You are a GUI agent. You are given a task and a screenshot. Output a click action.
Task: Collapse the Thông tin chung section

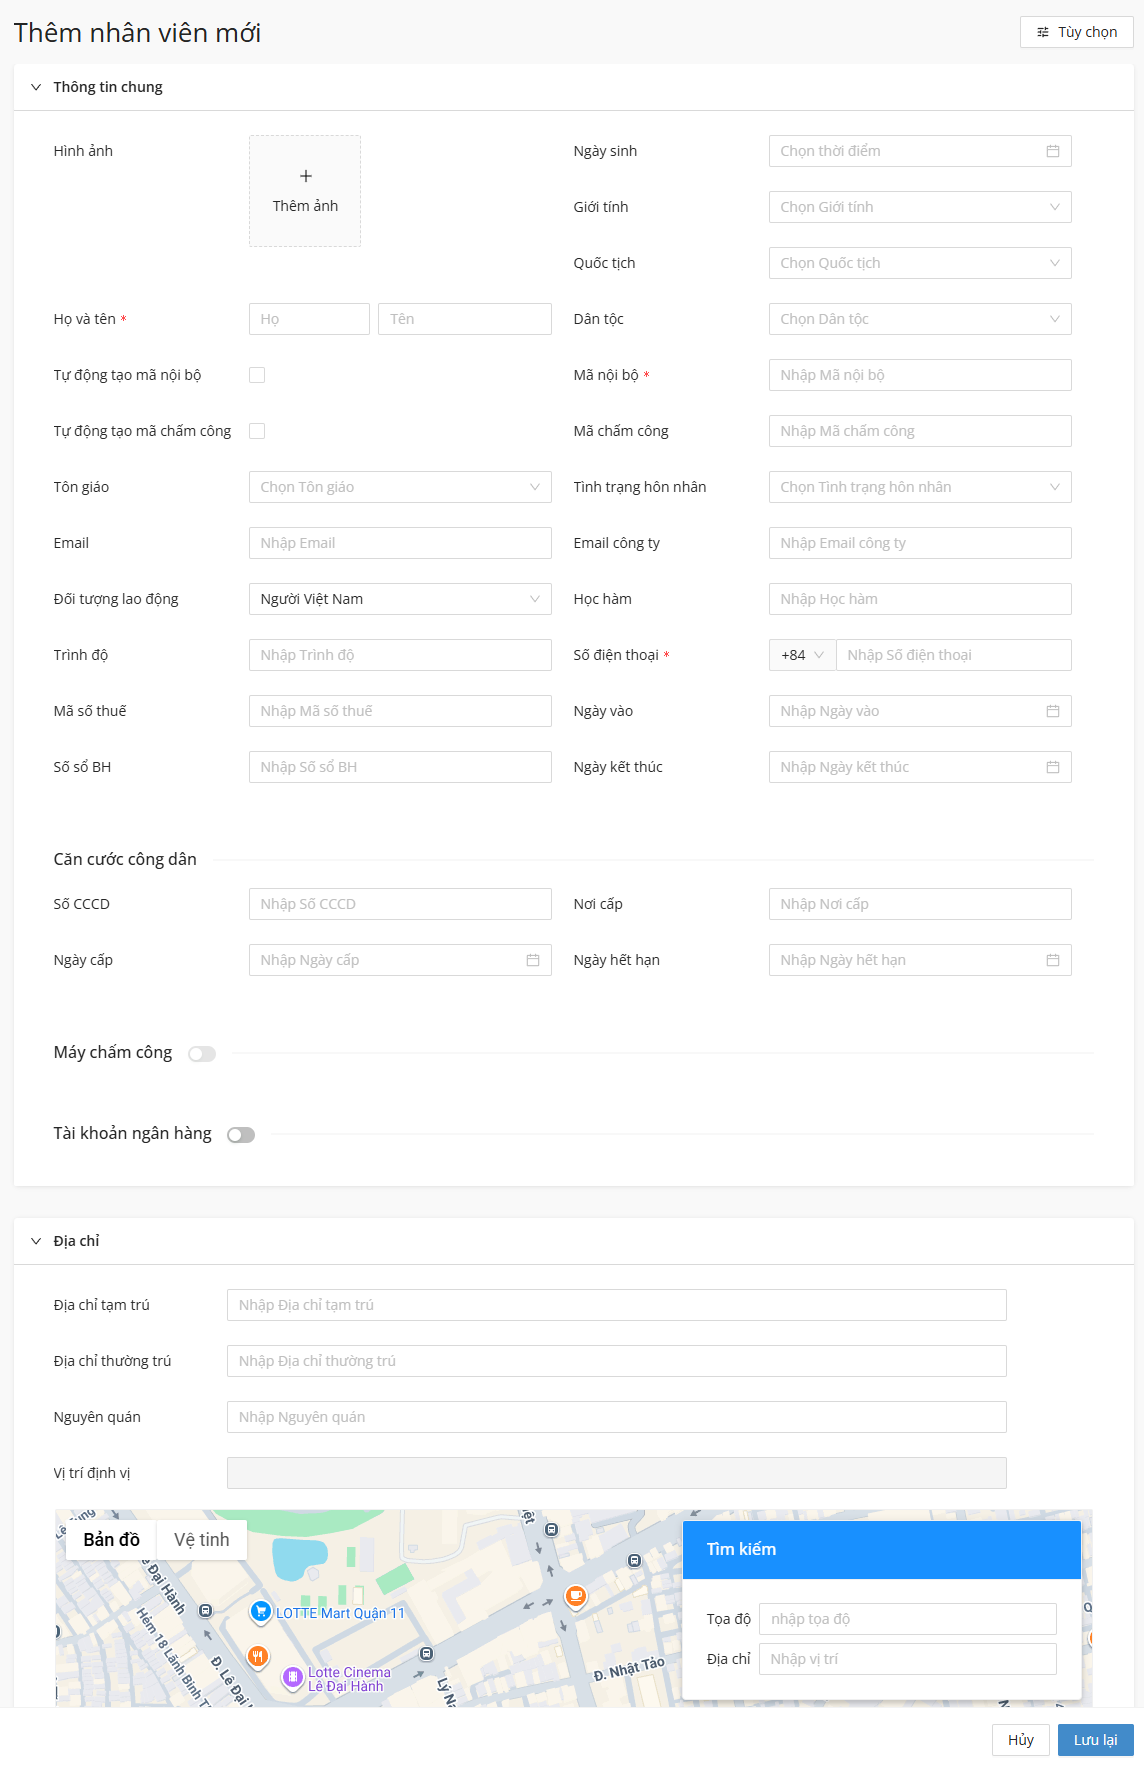click(36, 87)
